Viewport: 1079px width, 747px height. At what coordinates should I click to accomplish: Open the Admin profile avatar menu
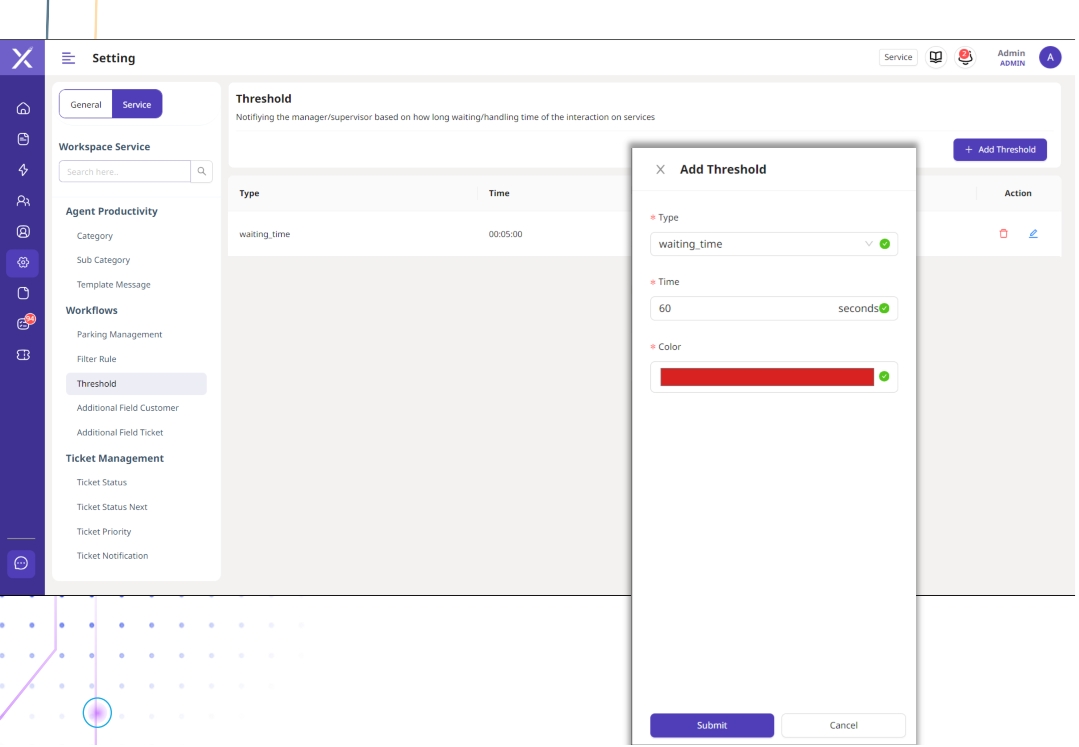coord(1049,57)
